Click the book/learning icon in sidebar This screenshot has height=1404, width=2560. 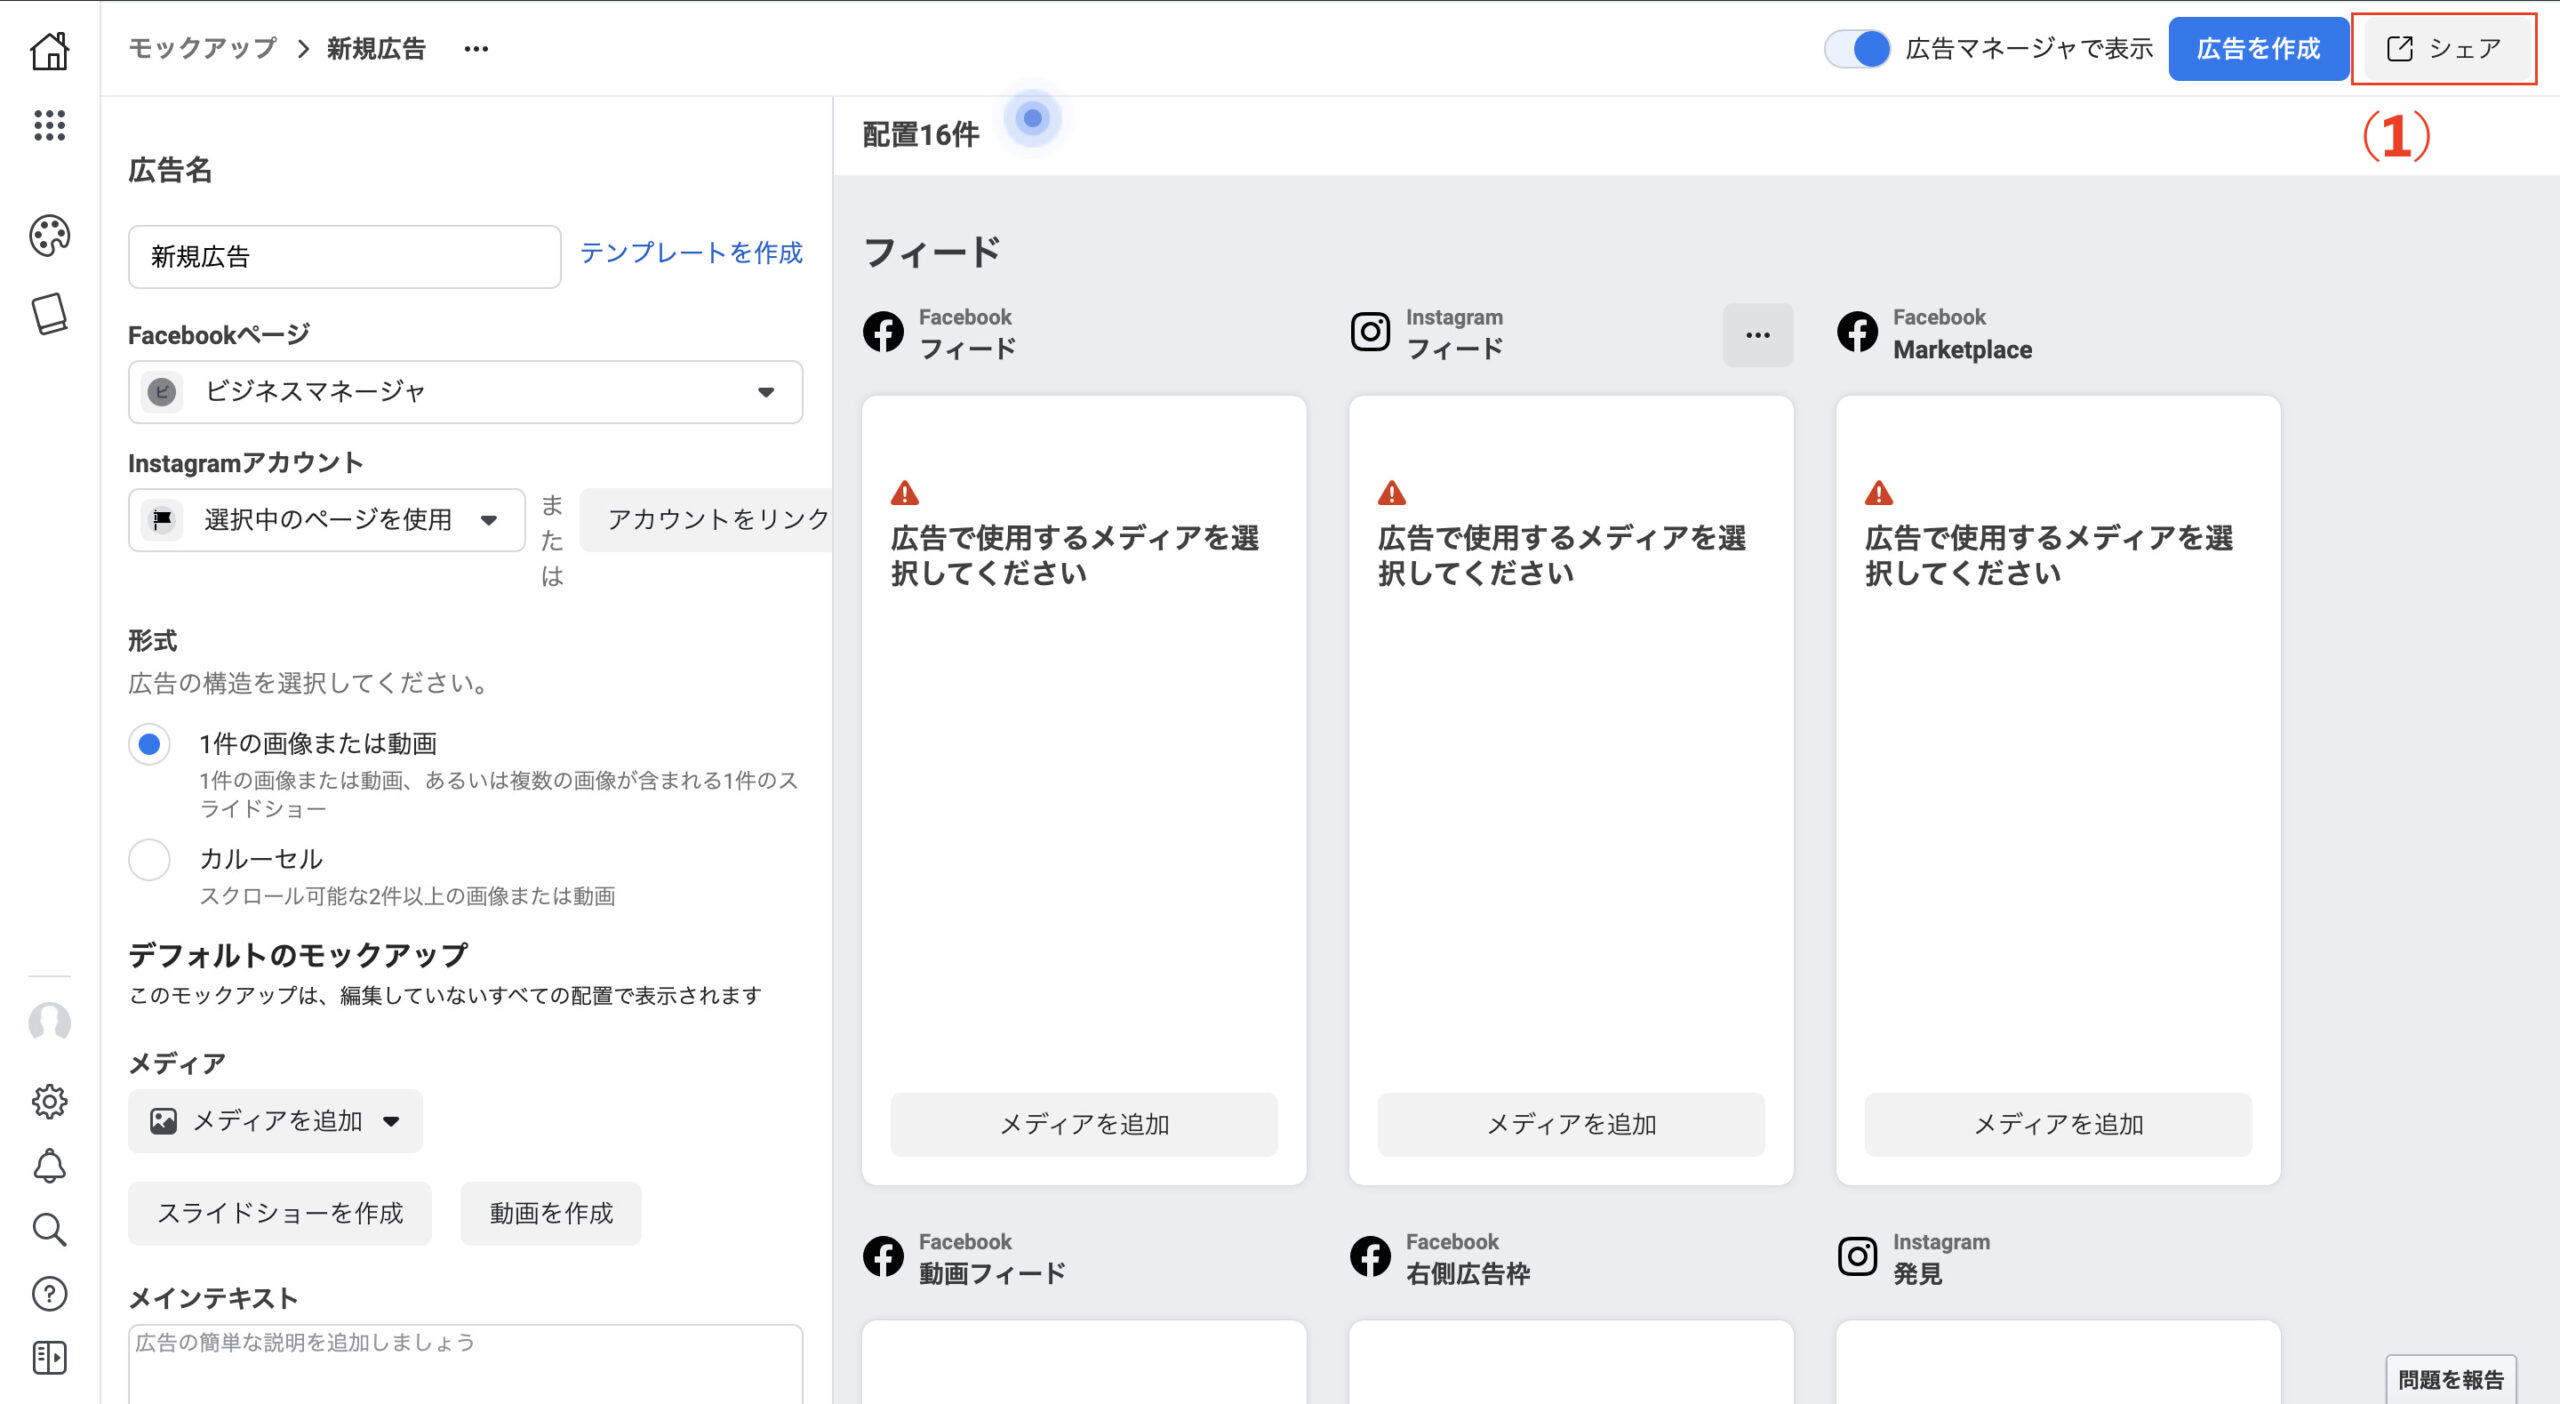pos(49,314)
